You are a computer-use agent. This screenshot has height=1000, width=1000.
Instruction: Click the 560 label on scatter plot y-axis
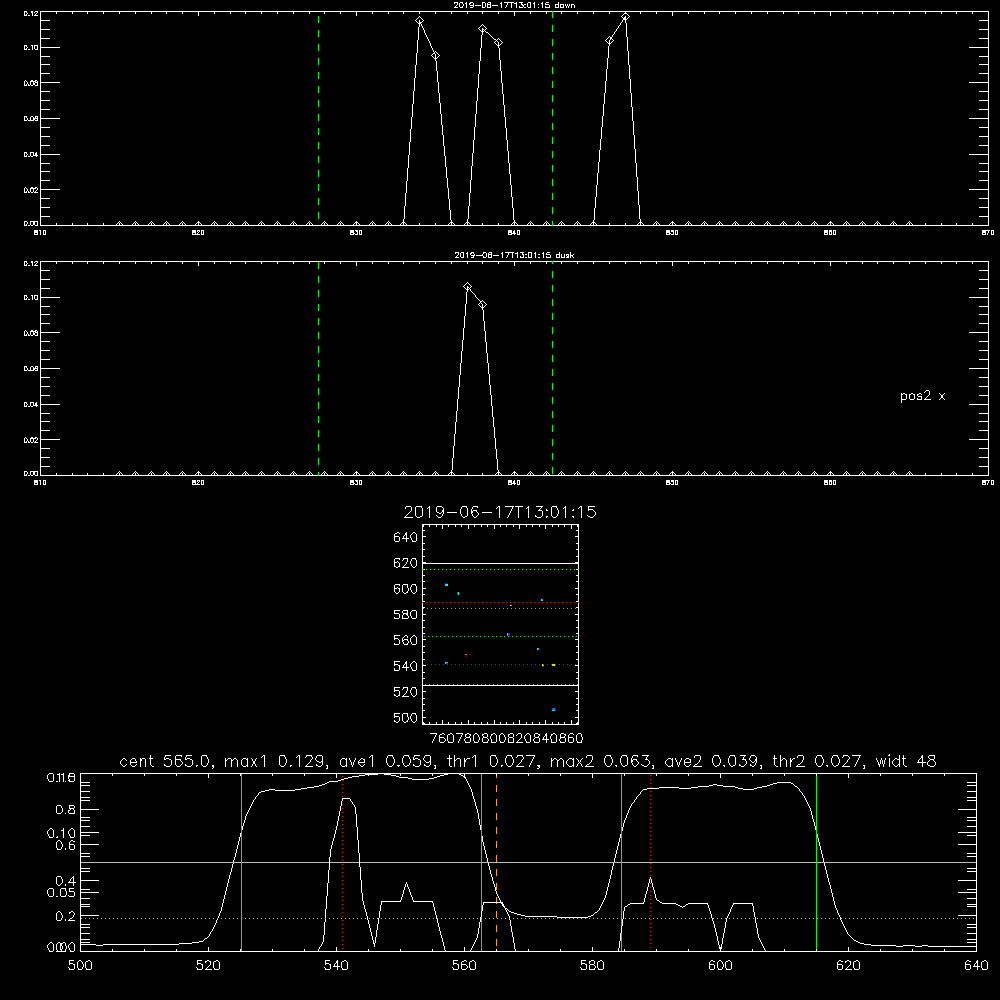point(405,640)
